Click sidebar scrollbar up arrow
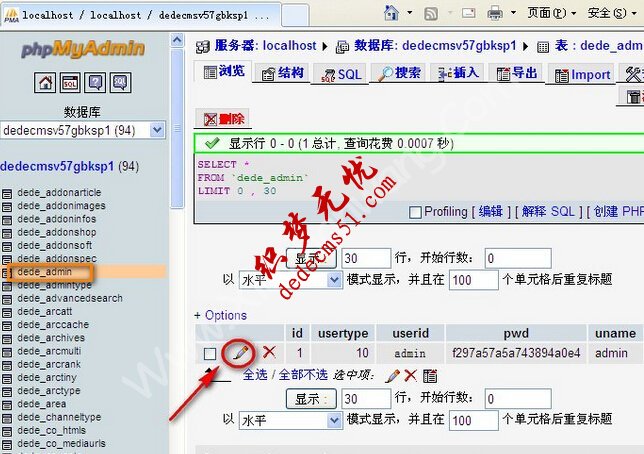644x454 pixels. 177,40
